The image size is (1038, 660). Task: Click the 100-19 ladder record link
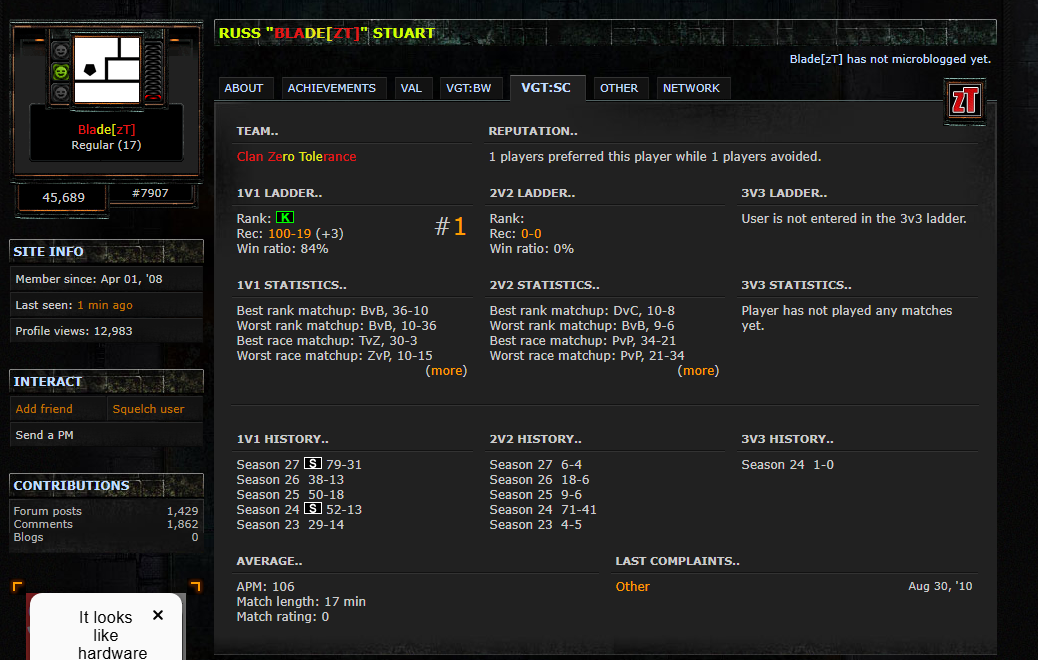289,234
